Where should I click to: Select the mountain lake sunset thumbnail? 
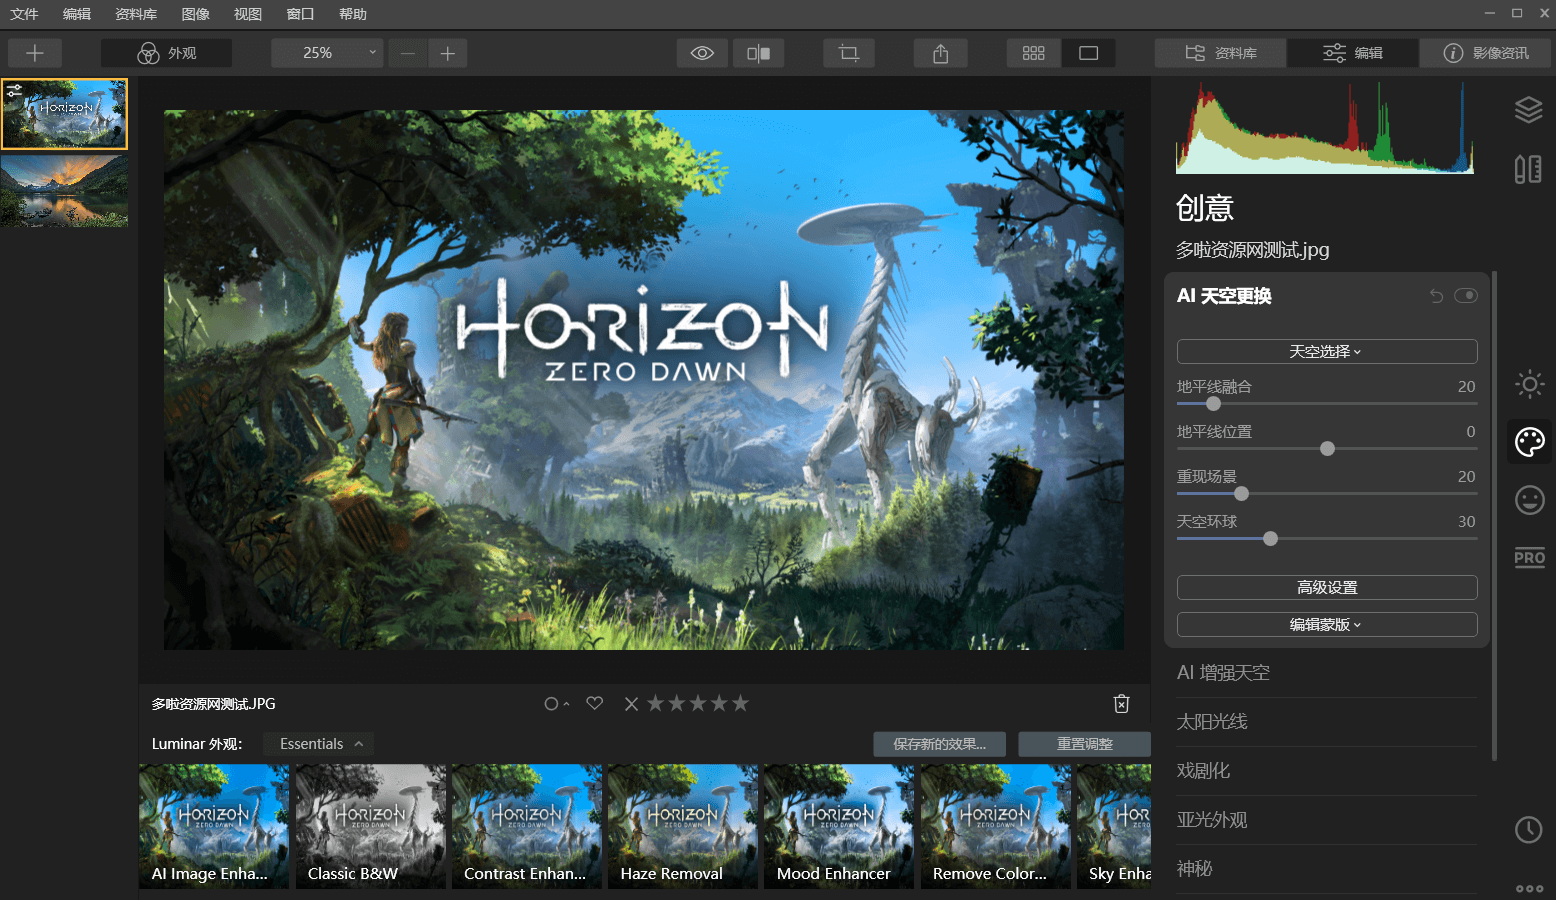tap(65, 190)
